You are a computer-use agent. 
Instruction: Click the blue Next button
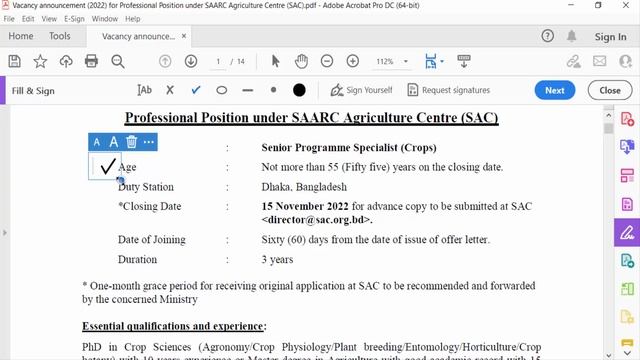[x=555, y=90]
